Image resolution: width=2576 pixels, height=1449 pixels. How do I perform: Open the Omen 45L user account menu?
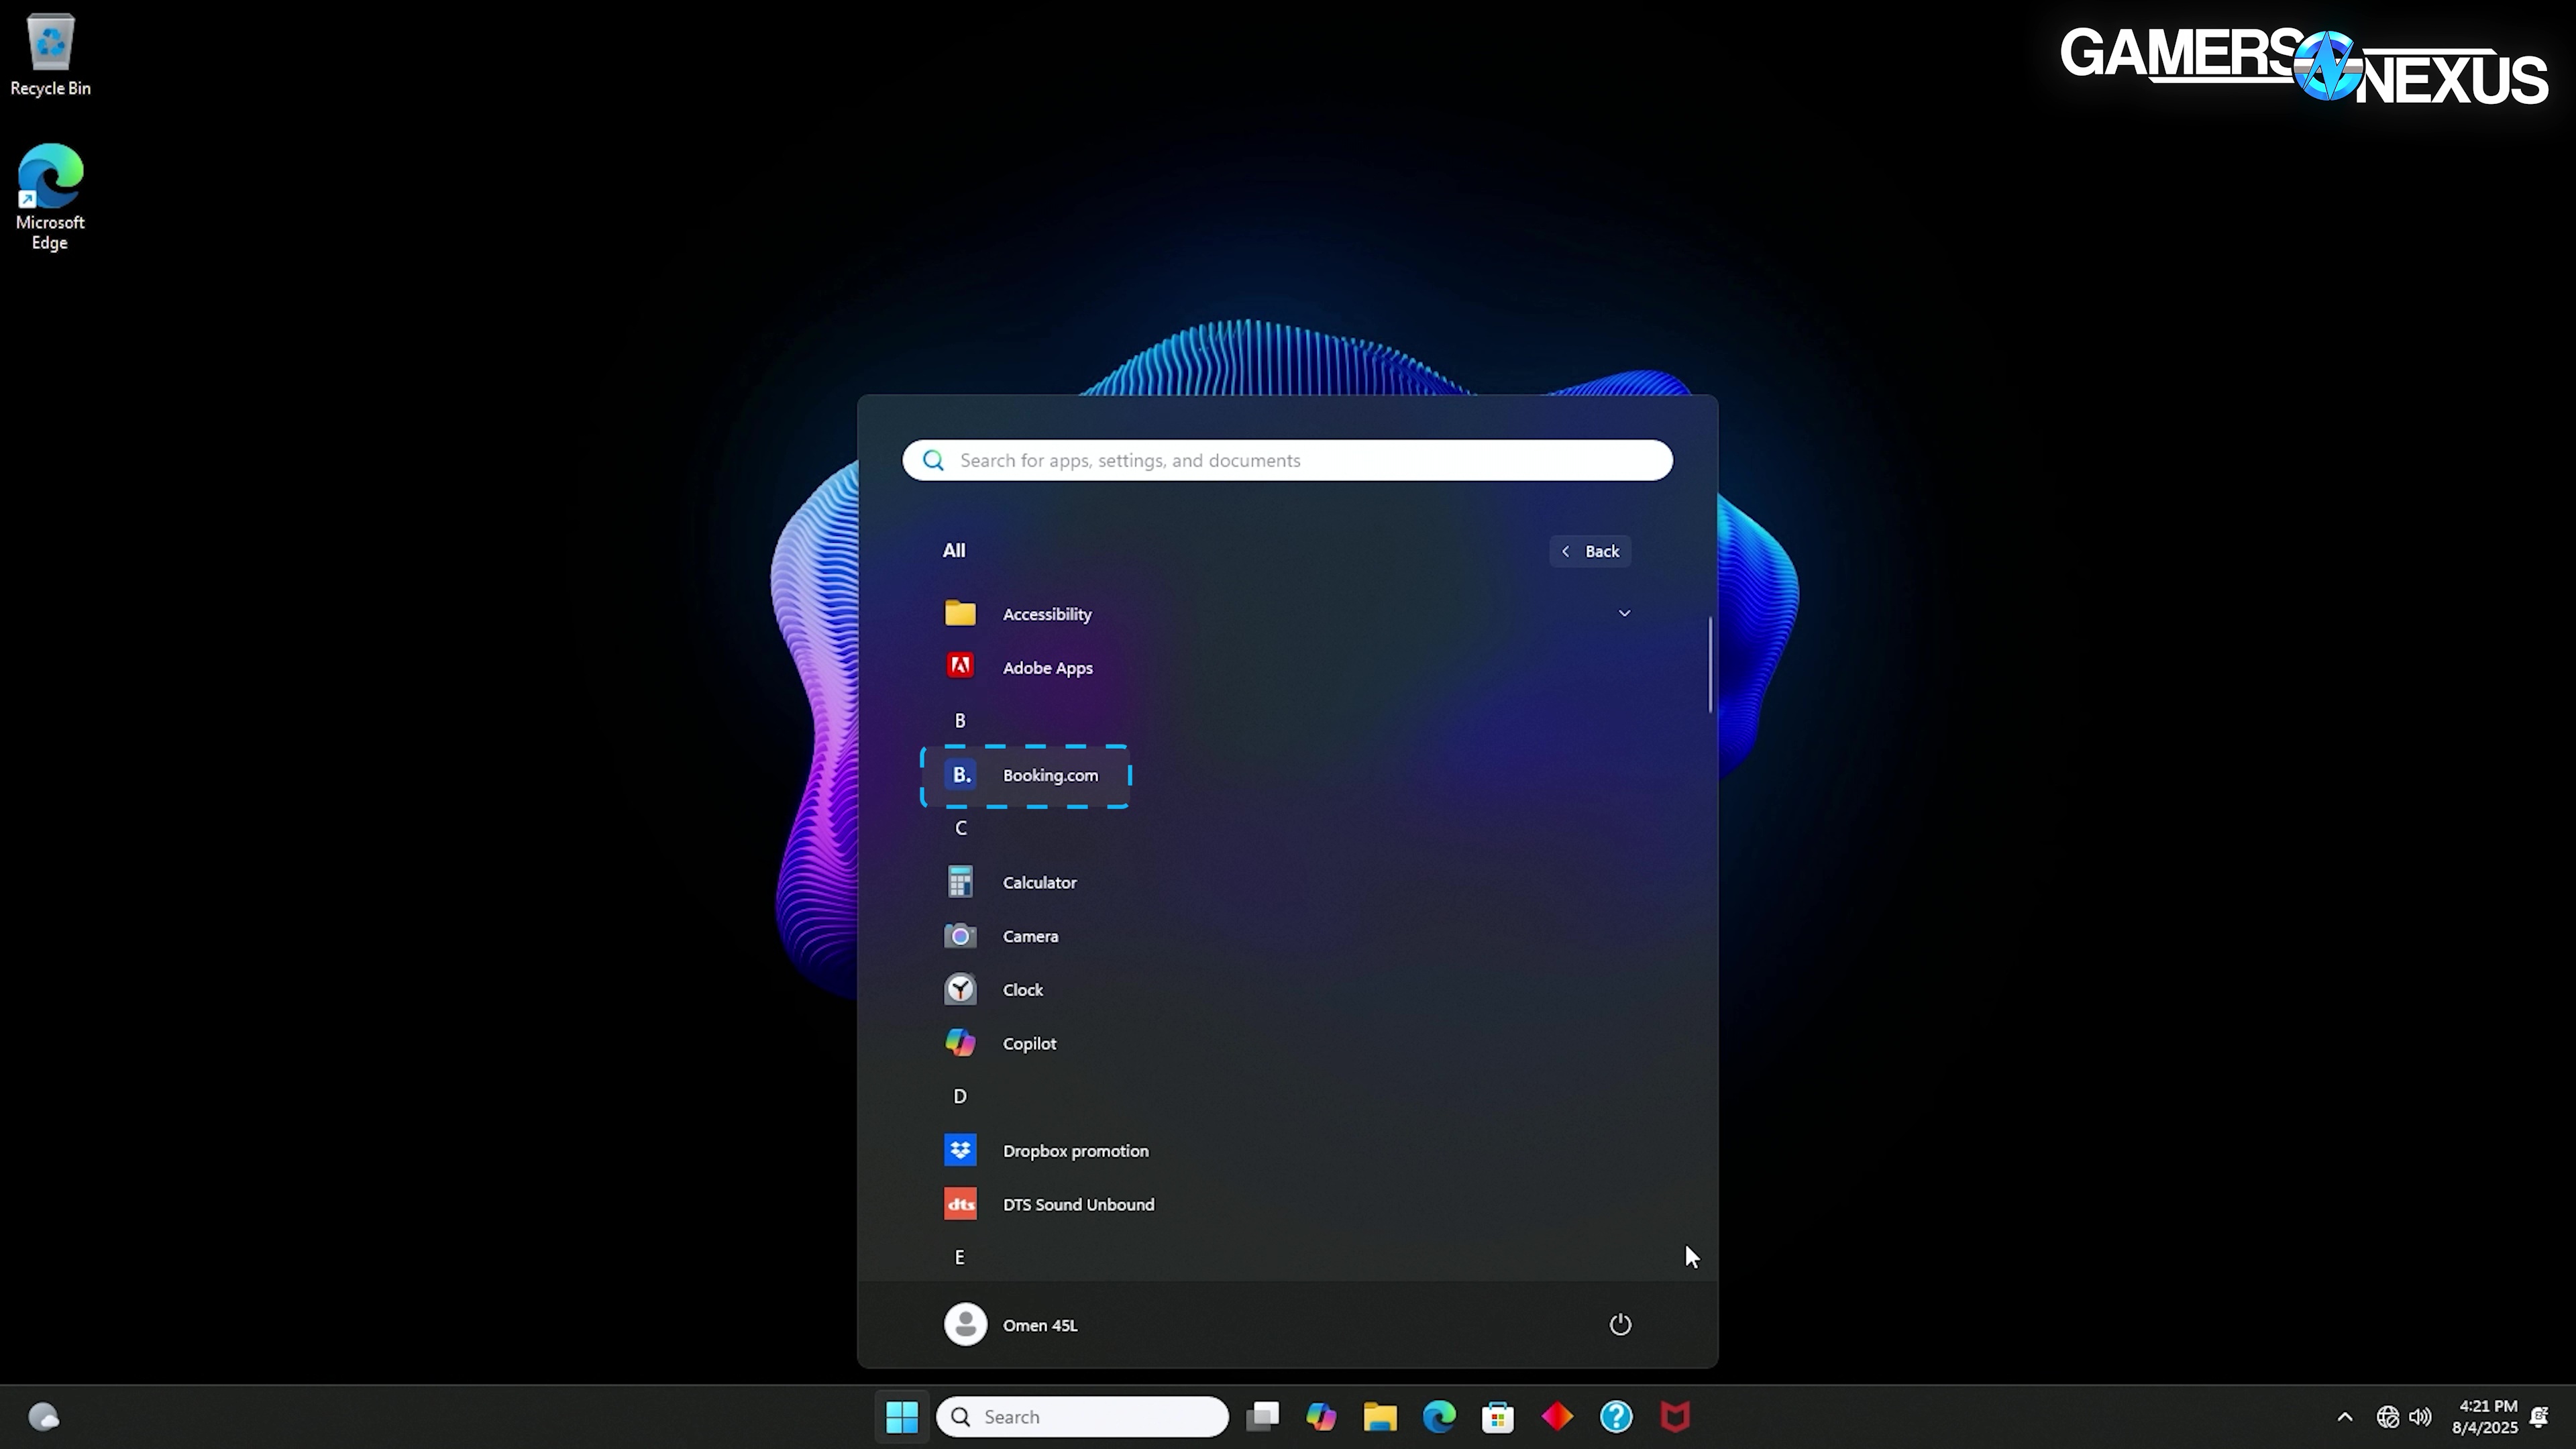[x=1011, y=1325]
